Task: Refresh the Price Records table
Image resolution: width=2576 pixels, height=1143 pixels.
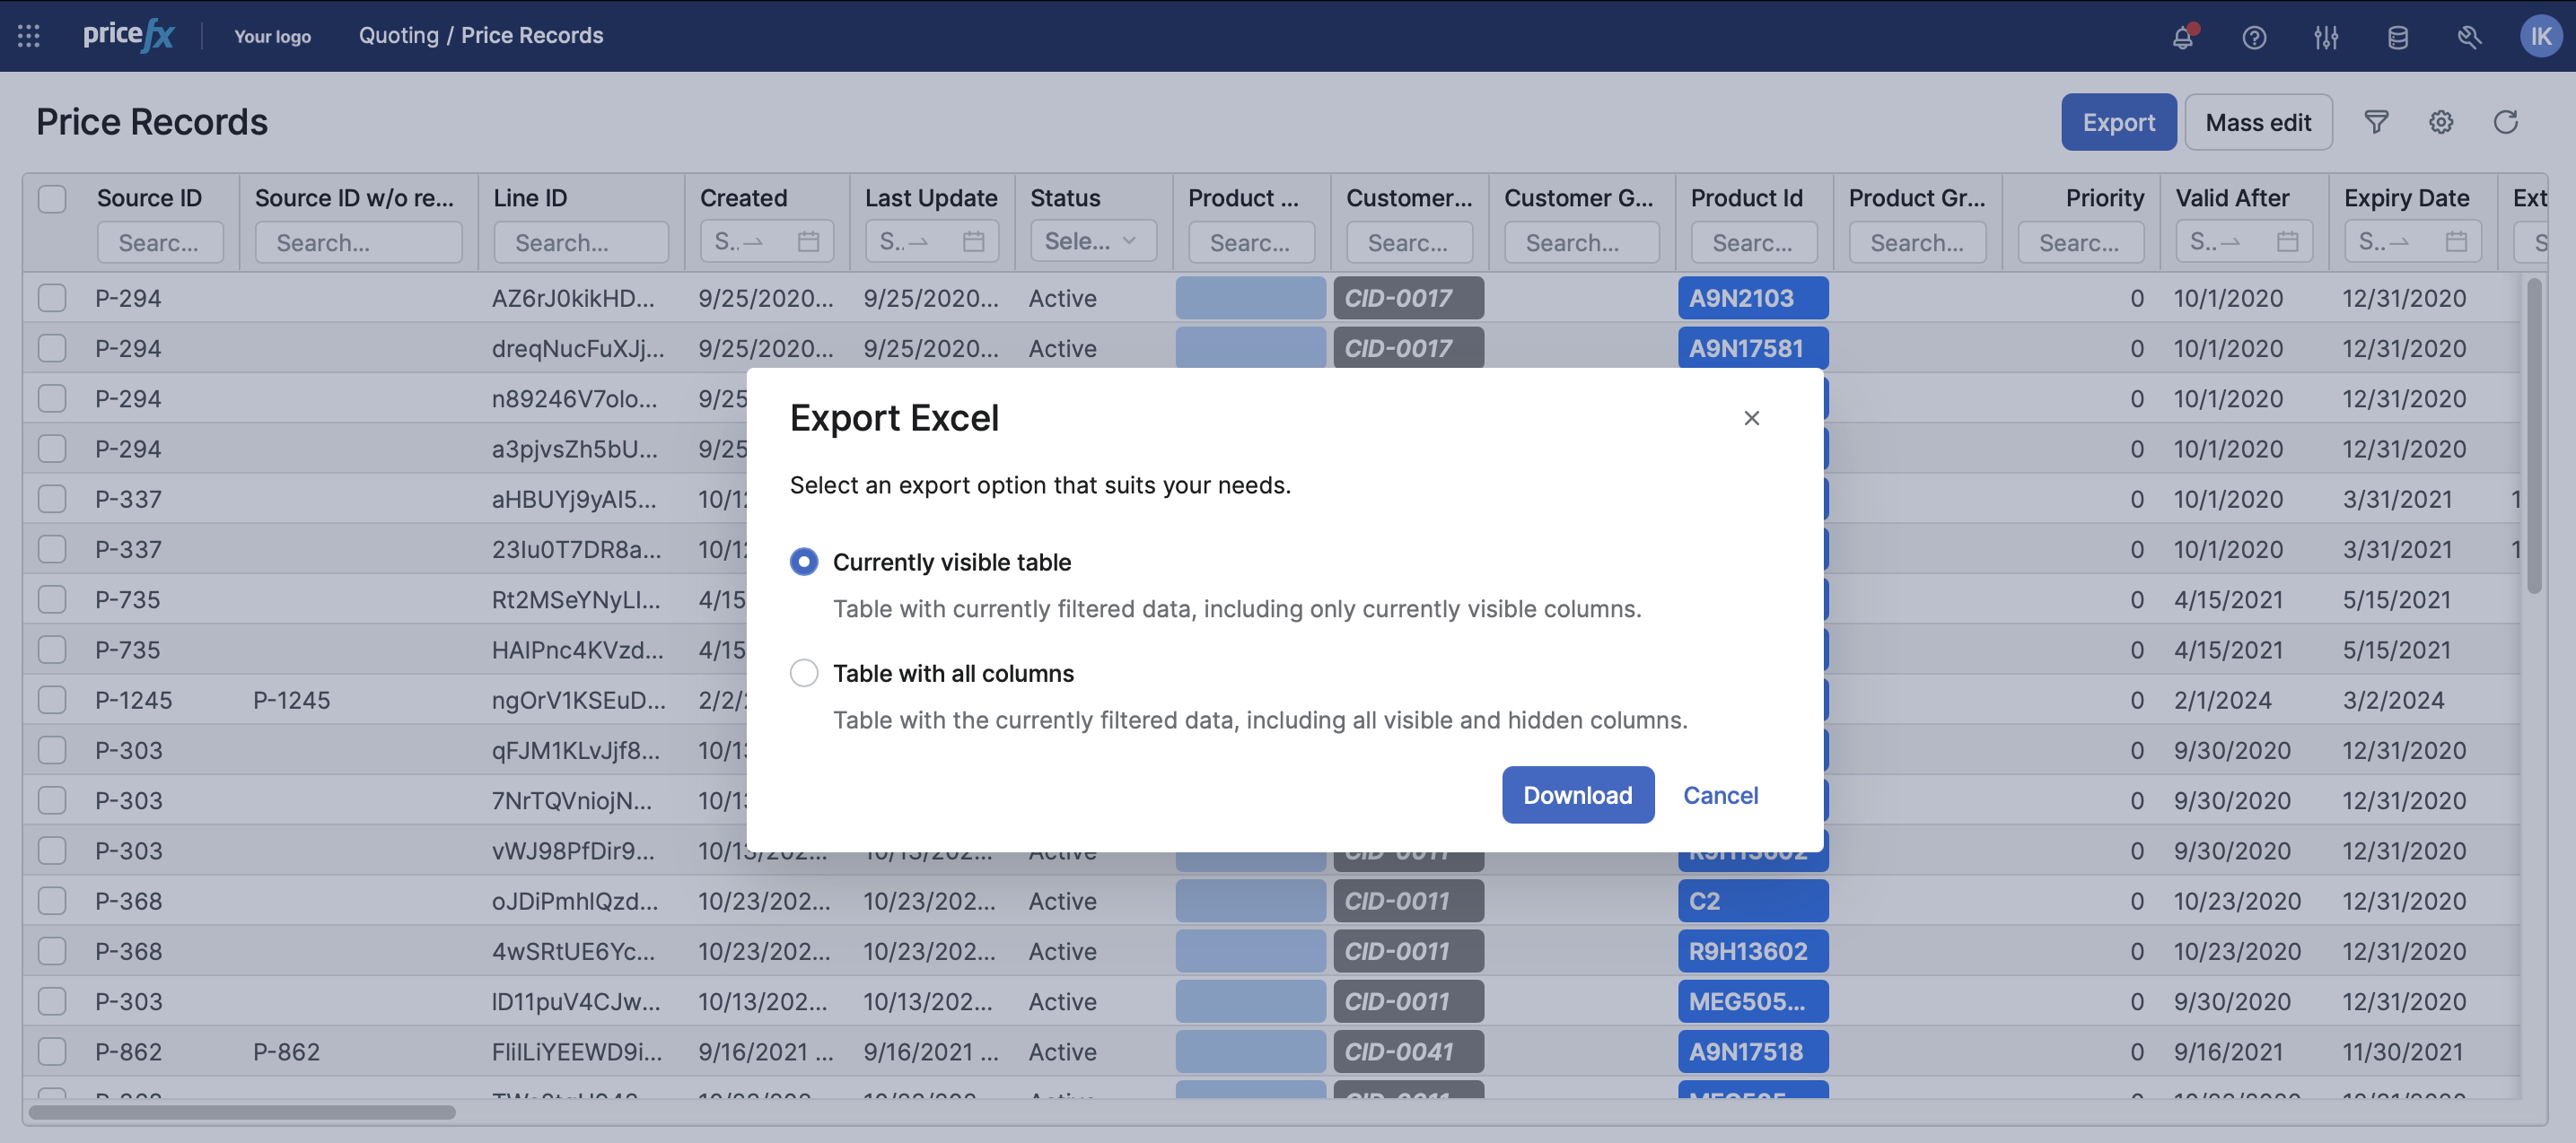Action: click(x=2505, y=122)
